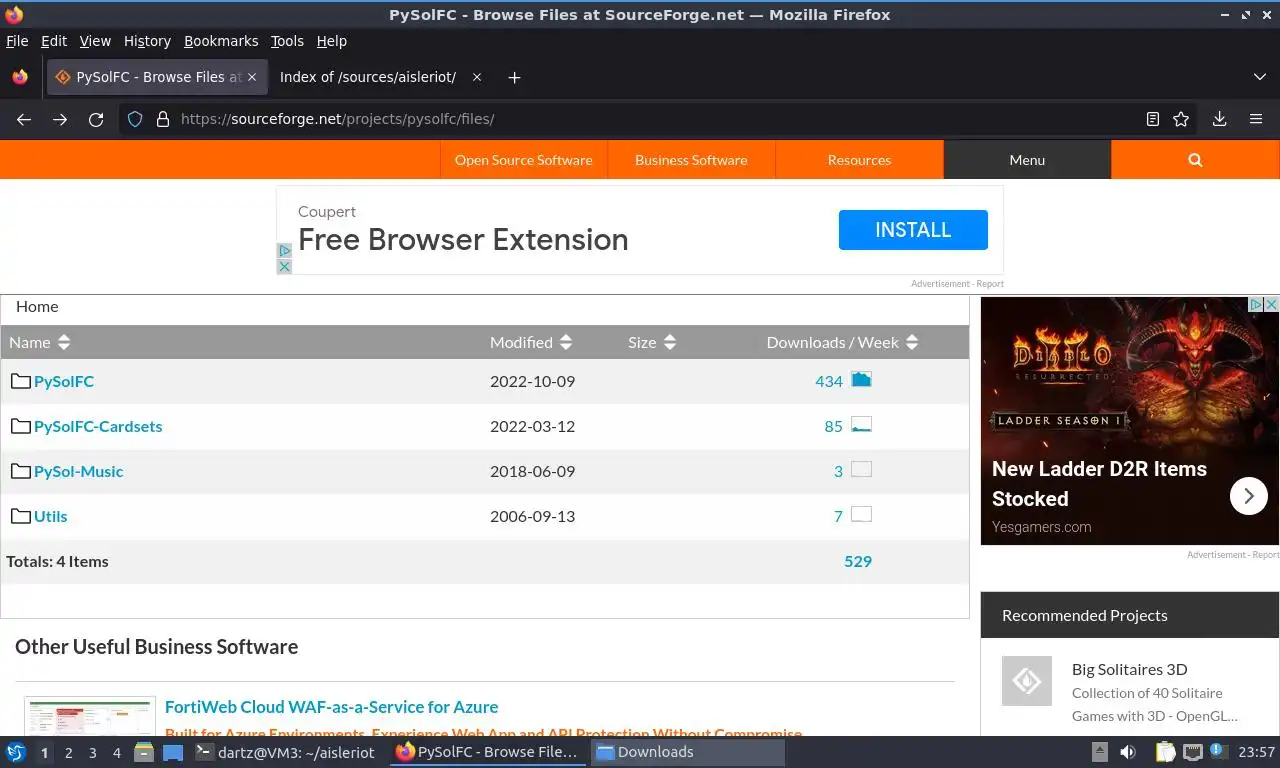This screenshot has width=1280, height=768.
Task: Click the SourceForge search magnifier icon
Action: click(1195, 160)
